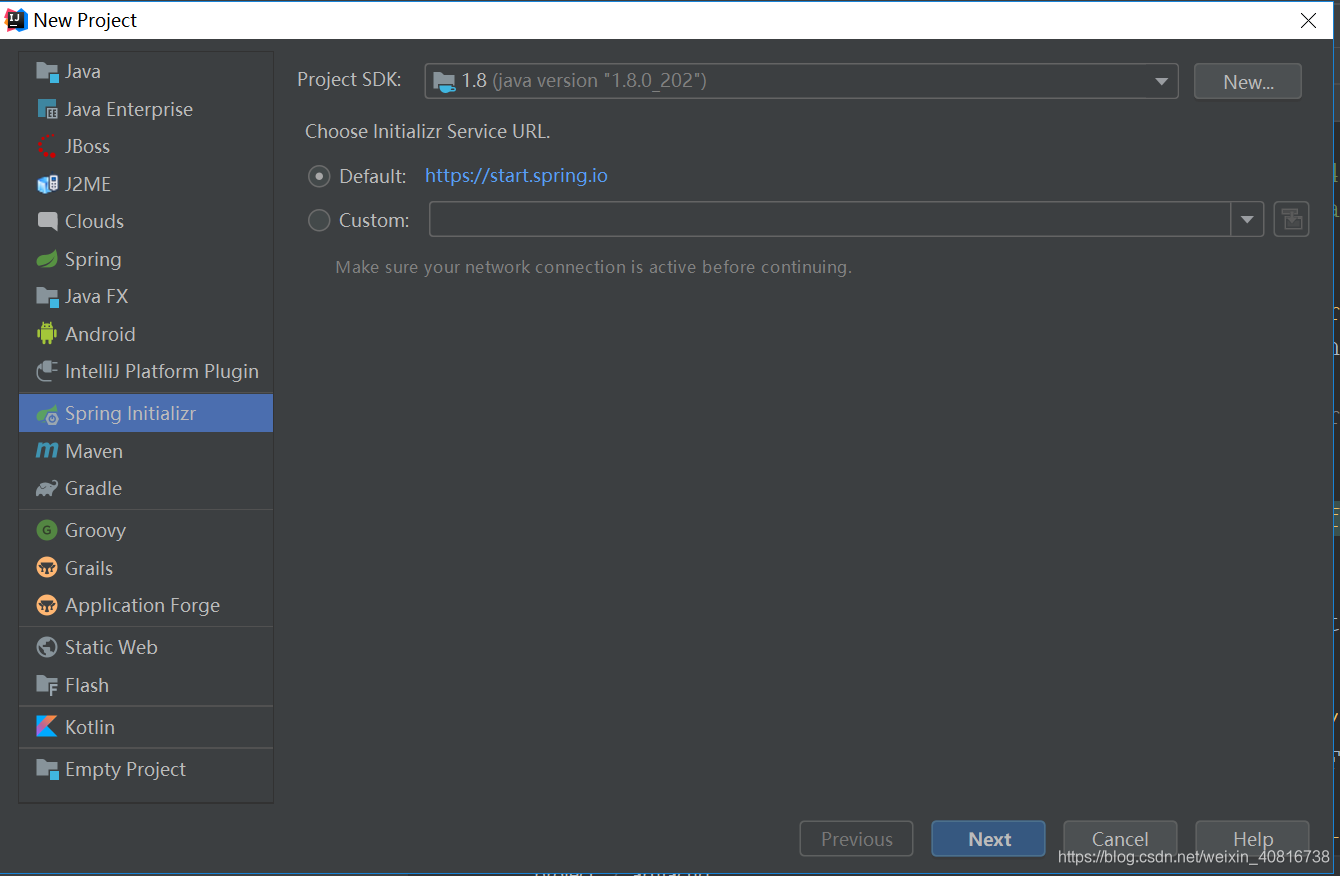Click the Kotlin logo icon
Viewport: 1340px width, 876px height.
[47, 727]
